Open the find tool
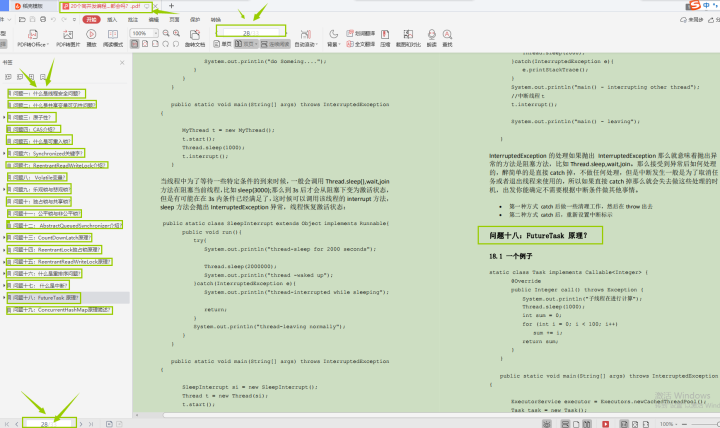This screenshot has width=720, height=428. pos(447,39)
